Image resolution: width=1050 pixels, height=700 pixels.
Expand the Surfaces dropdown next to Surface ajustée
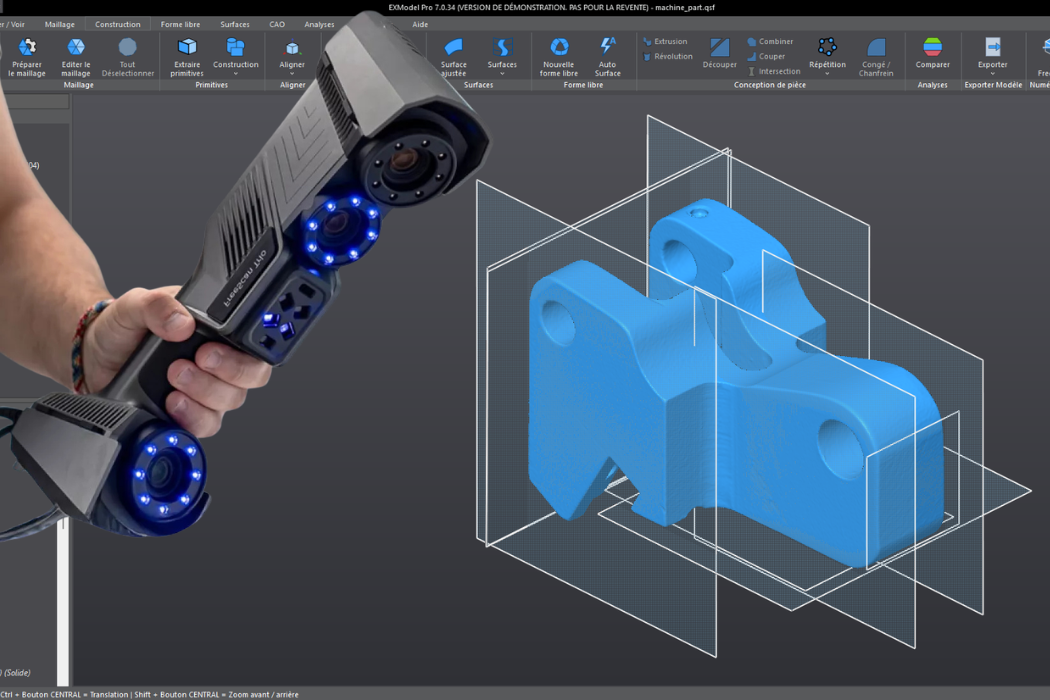[x=502, y=74]
